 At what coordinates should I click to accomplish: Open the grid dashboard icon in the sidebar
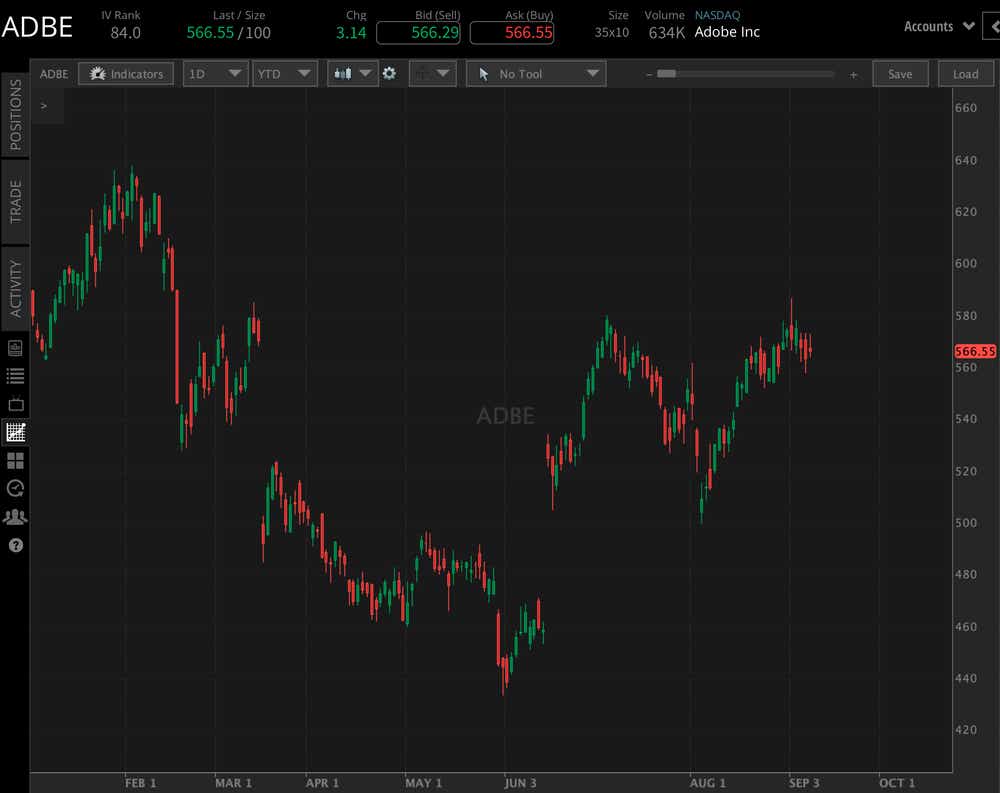pos(15,461)
